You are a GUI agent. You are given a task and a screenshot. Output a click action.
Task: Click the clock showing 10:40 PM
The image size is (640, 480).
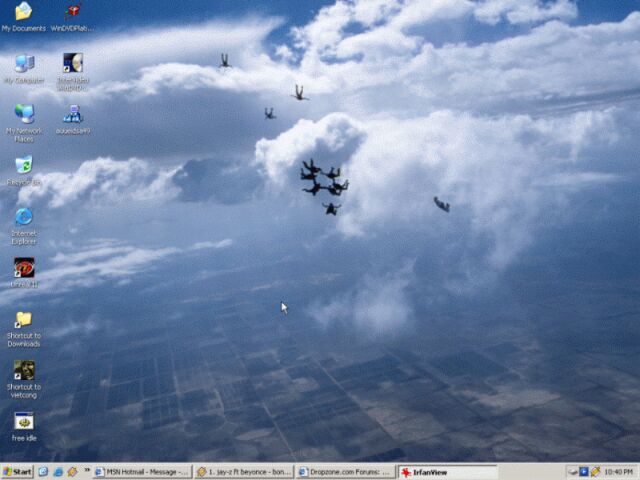[618, 472]
